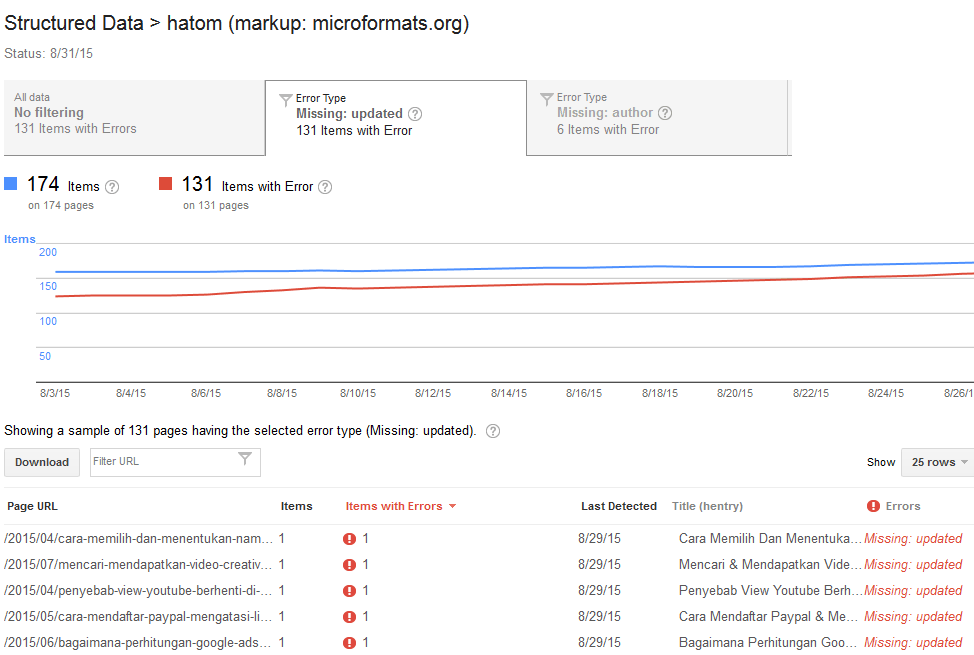Open the 25 rows dropdown

[x=936, y=462]
